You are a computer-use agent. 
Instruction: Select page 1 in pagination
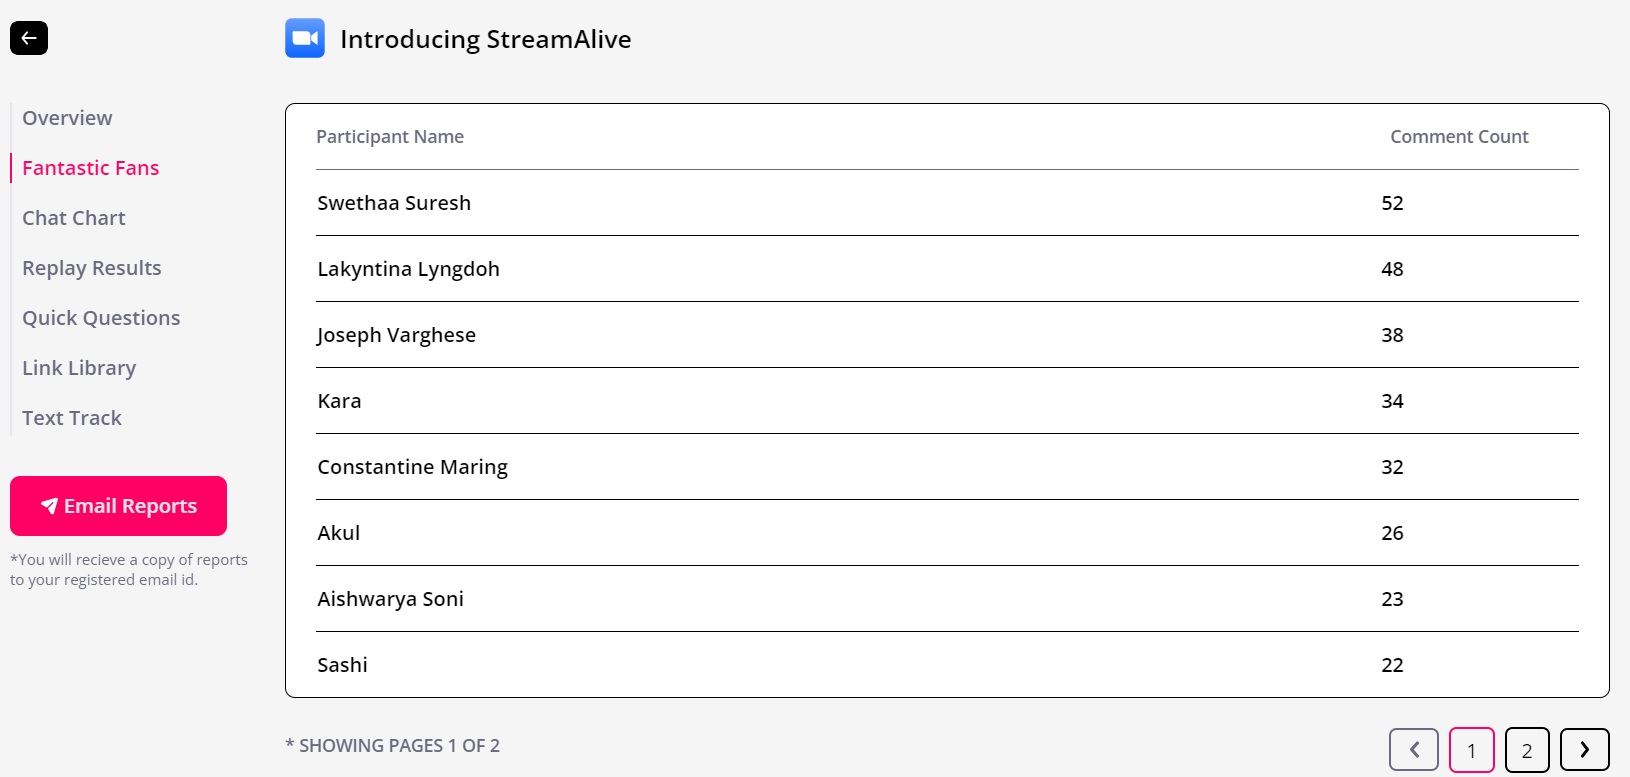coord(1472,750)
